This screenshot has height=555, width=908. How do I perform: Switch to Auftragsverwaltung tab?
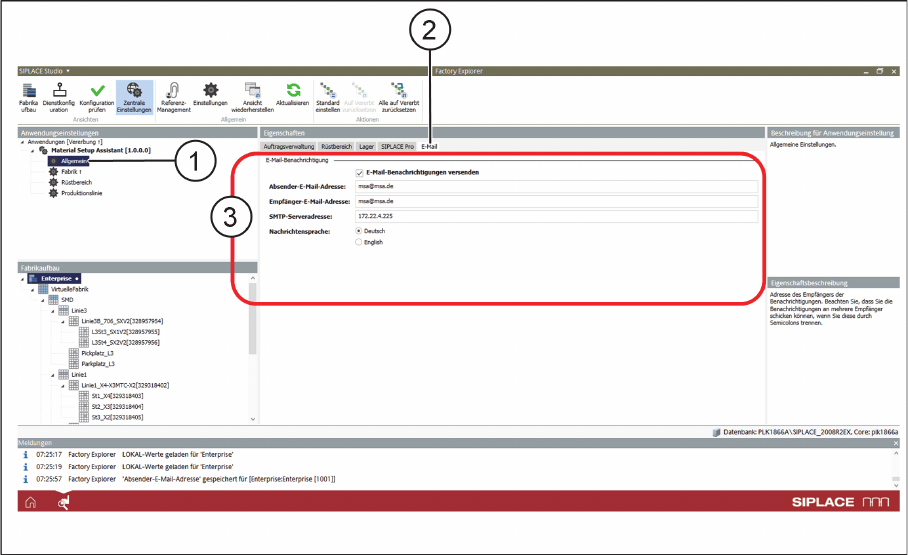pyautogui.click(x=289, y=147)
